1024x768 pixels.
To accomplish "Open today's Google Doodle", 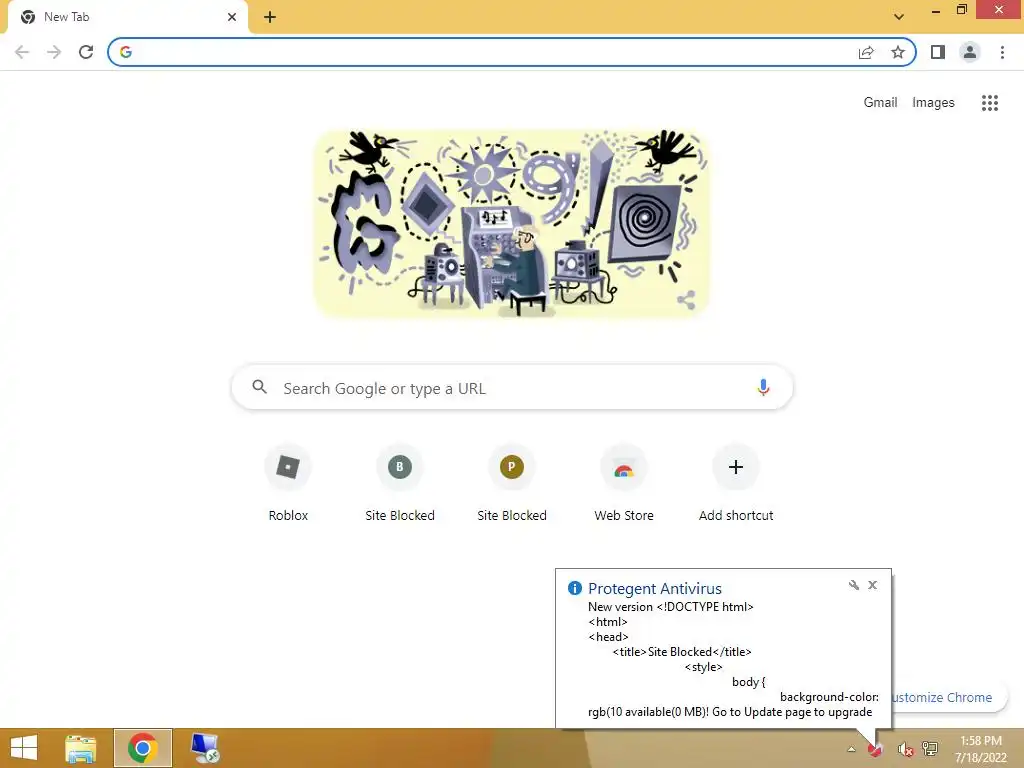I will (512, 223).
